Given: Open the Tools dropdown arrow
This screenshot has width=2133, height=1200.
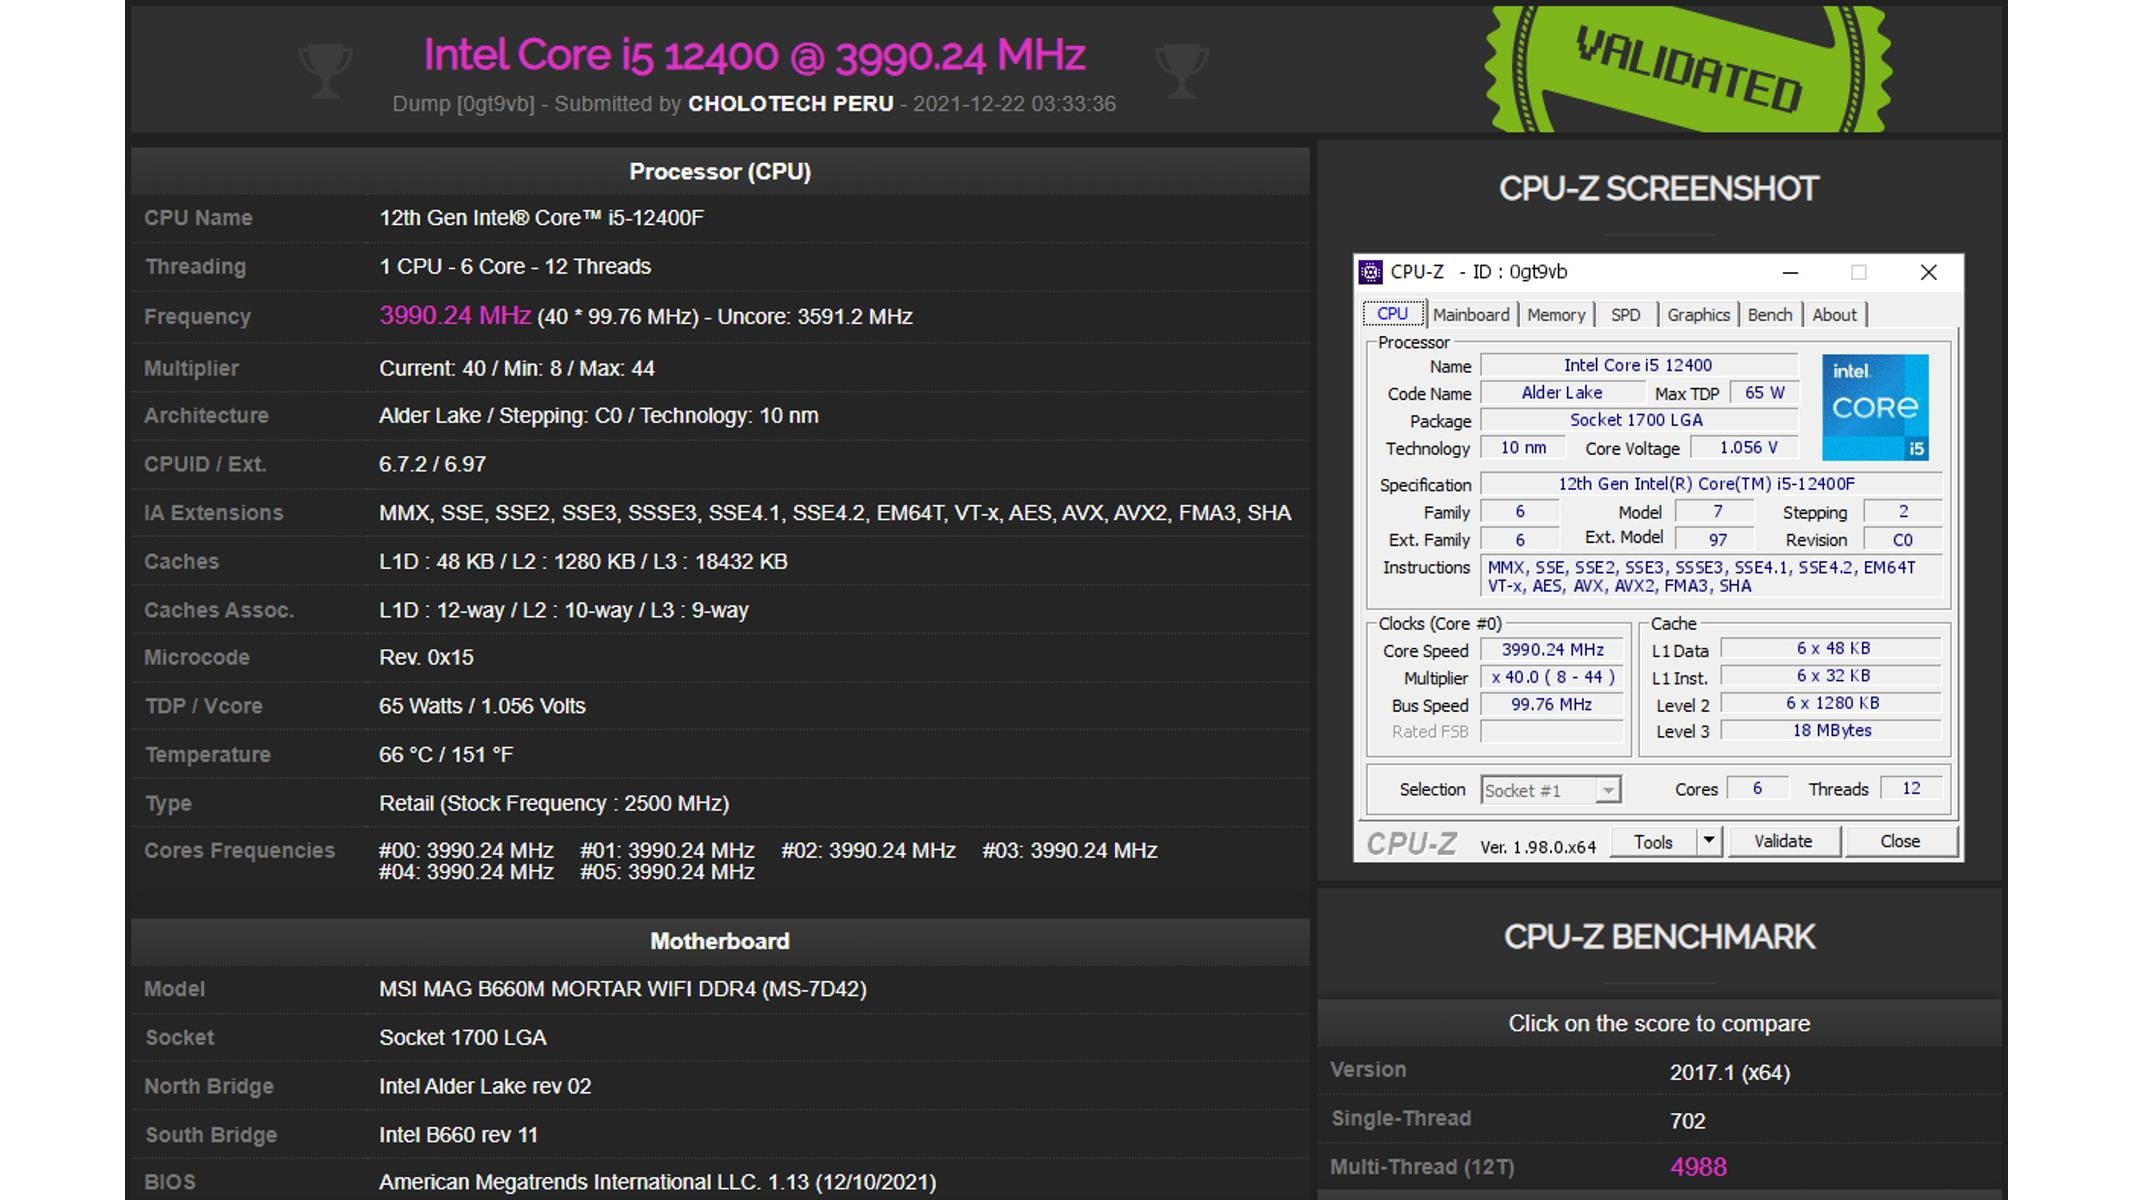Looking at the screenshot, I should coord(1710,841).
